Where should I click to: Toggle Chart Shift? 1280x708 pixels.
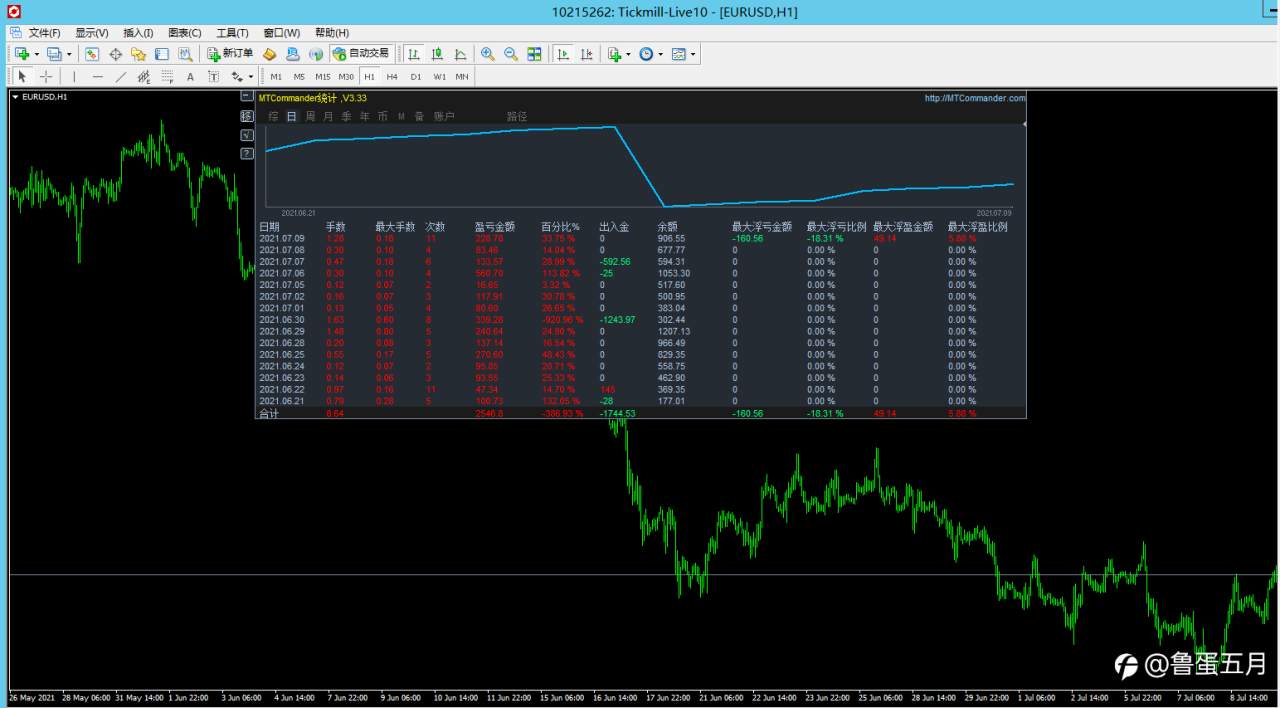coord(587,54)
